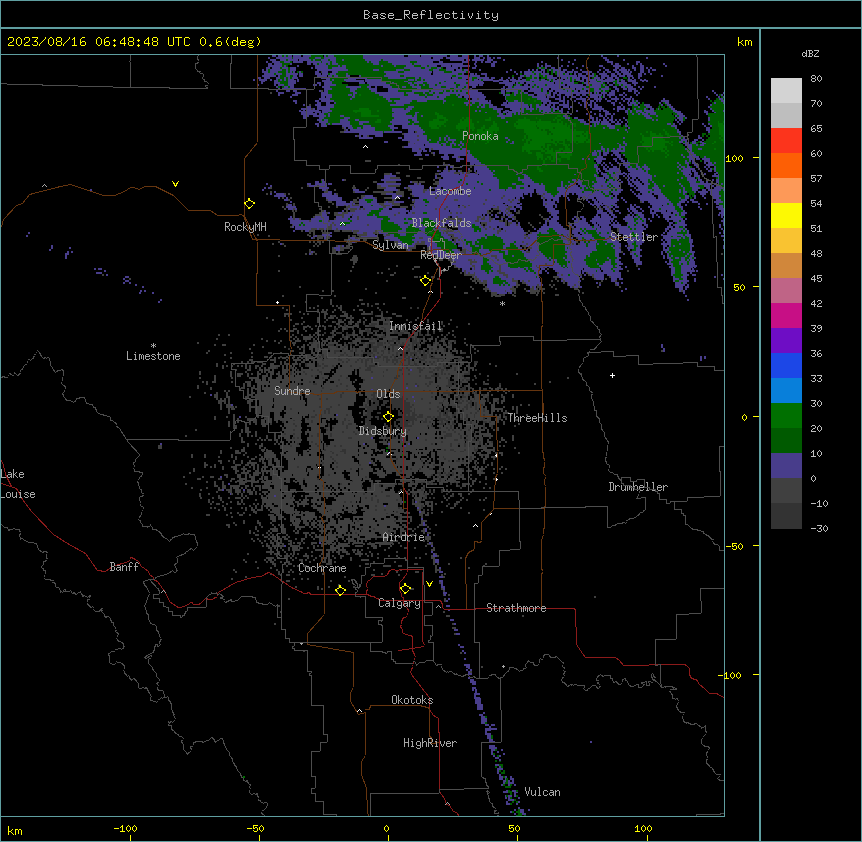Click the yellow v marker northwest of RockyMH
Image resolution: width=862 pixels, height=842 pixels.
(175, 184)
